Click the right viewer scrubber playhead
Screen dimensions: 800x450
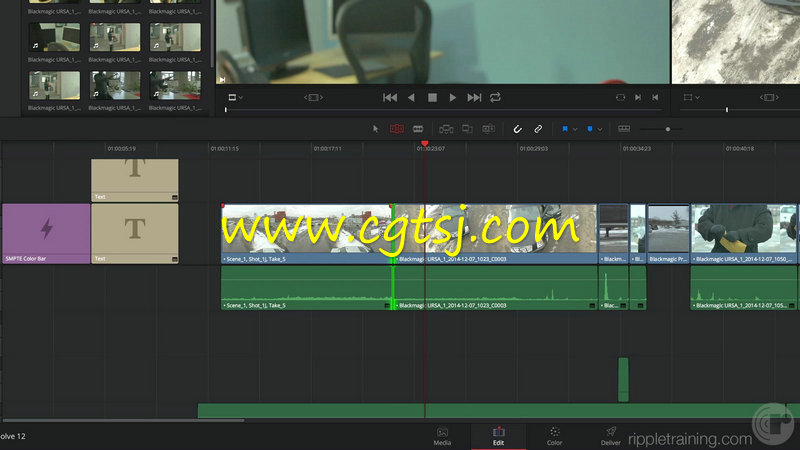click(727, 110)
